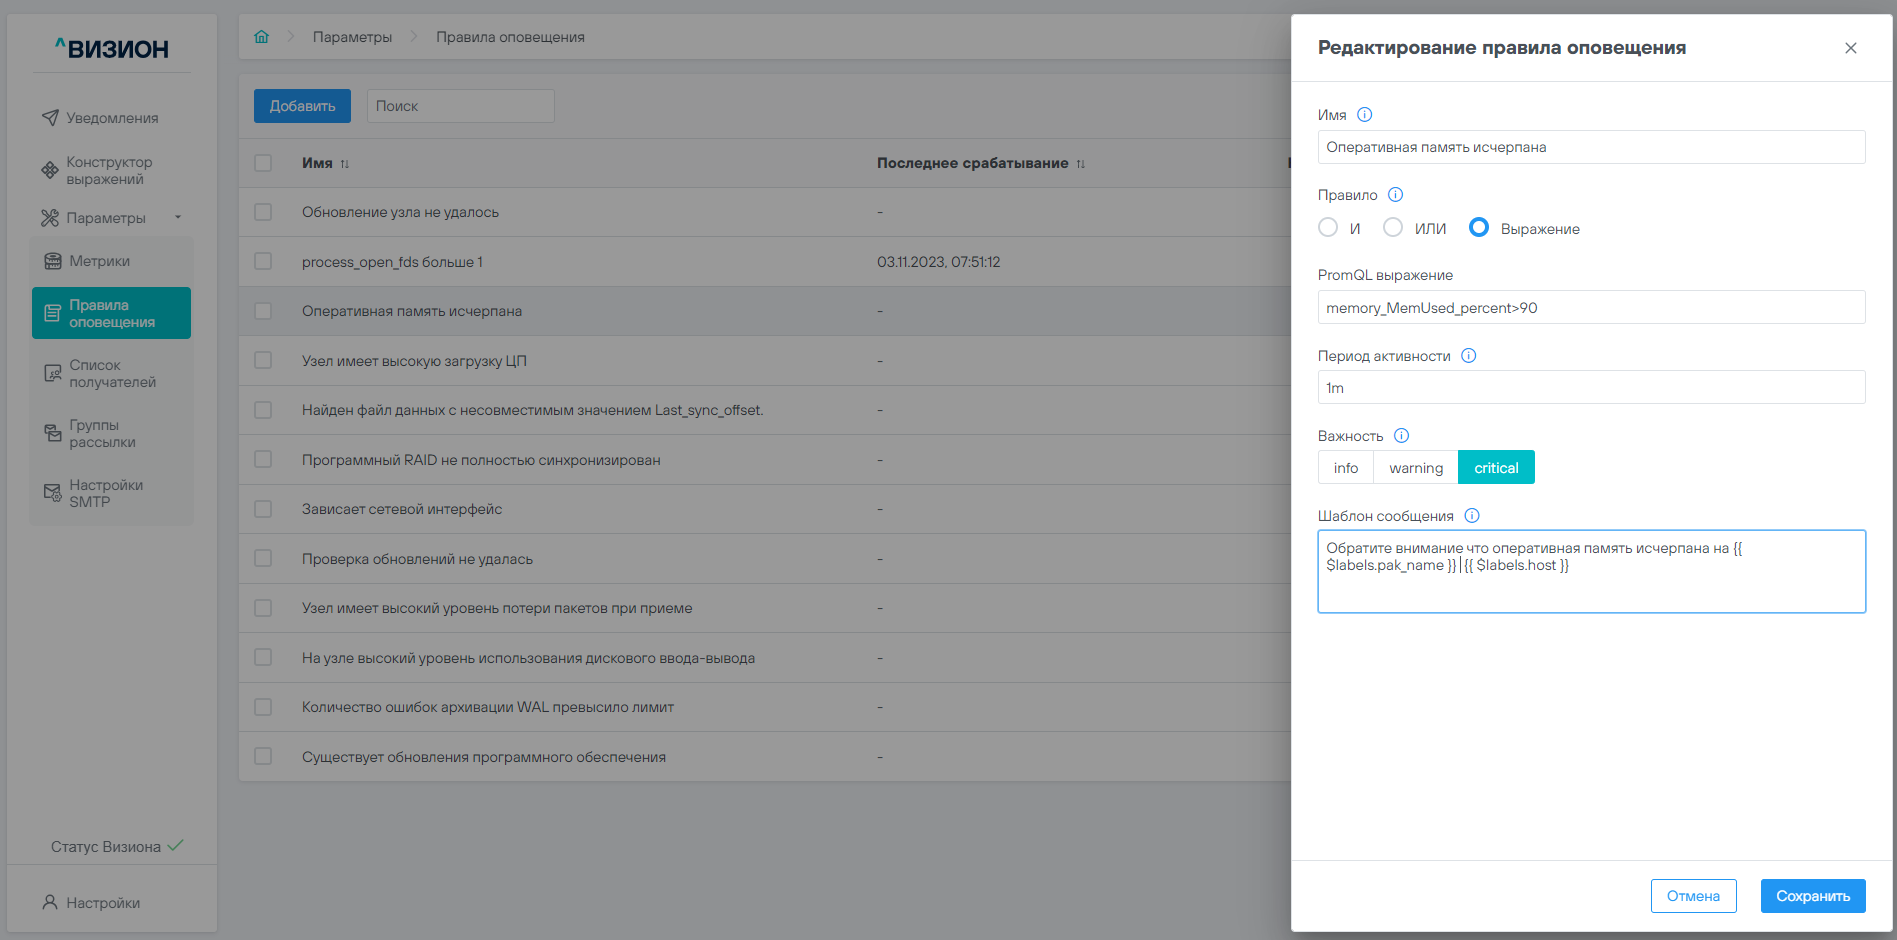
Task: Click the home icon in breadcrumb
Action: click(x=261, y=37)
